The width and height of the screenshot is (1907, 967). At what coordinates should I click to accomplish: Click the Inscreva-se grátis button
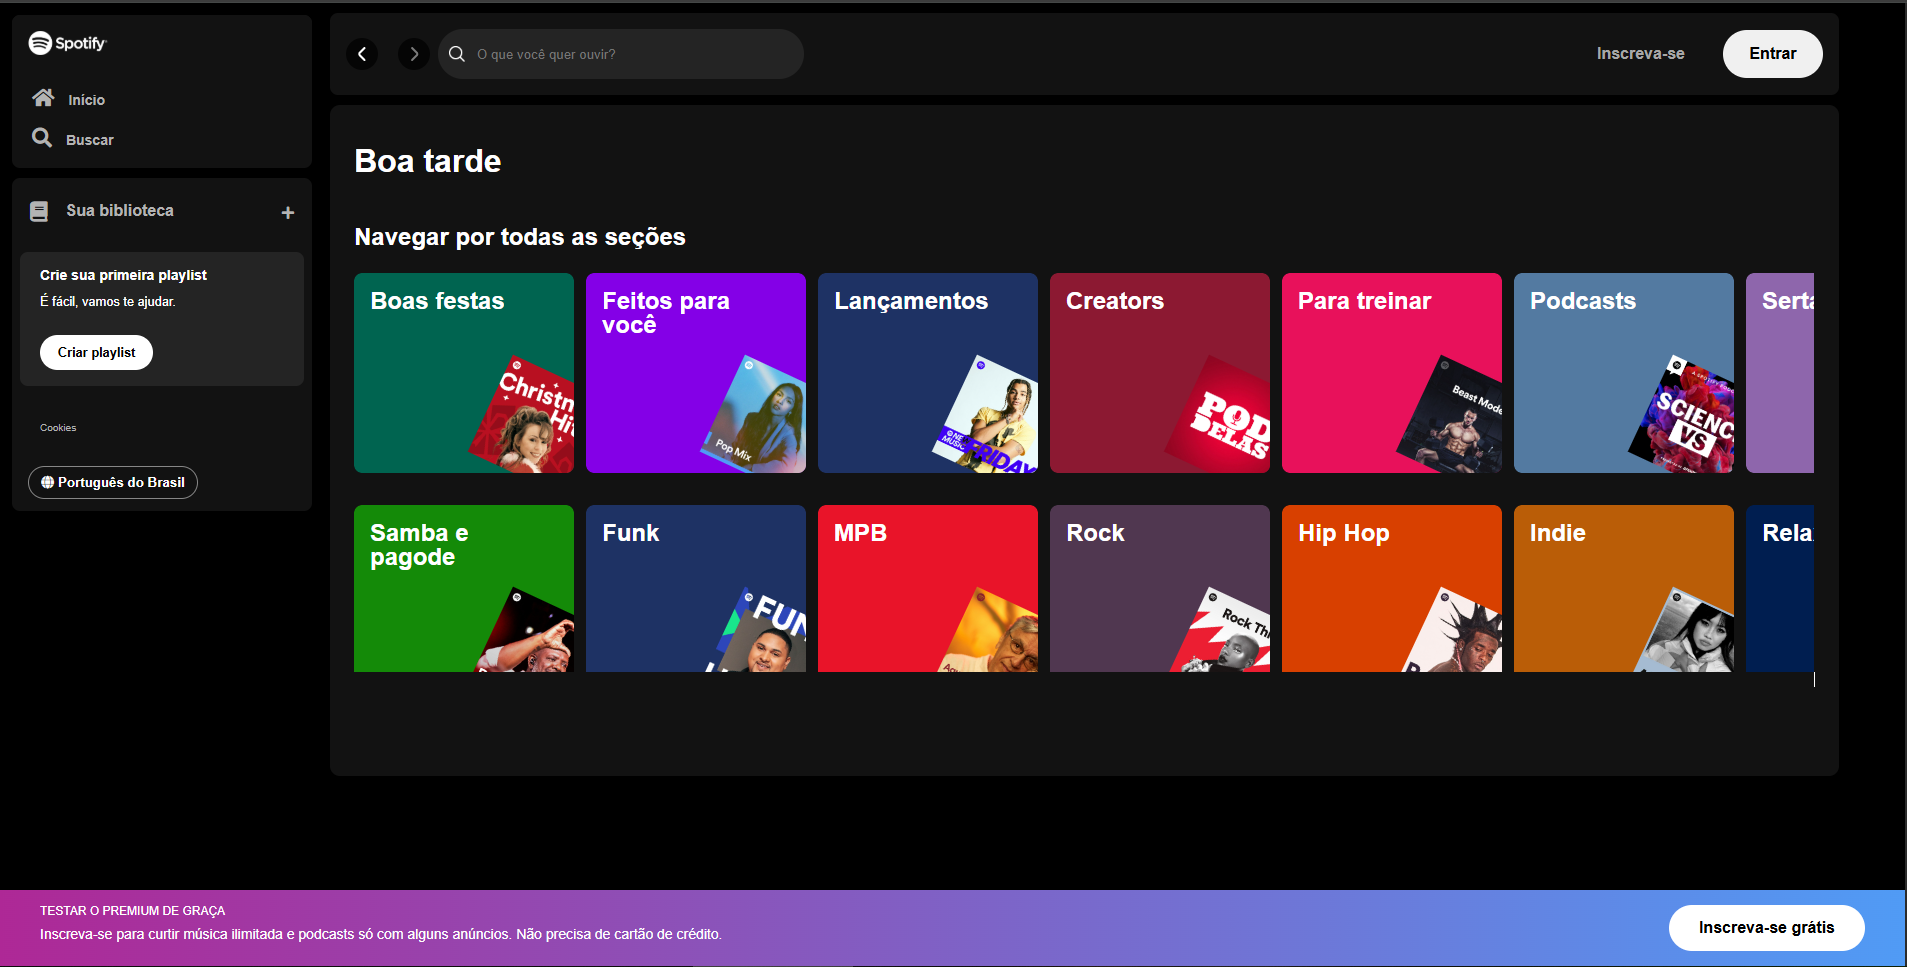point(1766,927)
